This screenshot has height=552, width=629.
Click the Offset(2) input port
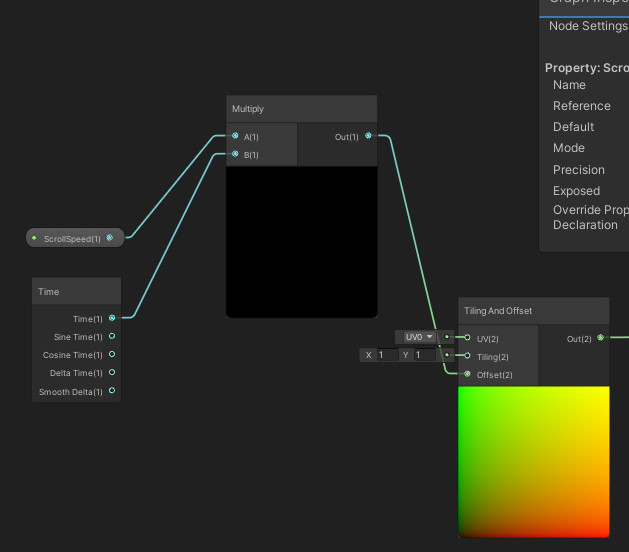[467, 374]
